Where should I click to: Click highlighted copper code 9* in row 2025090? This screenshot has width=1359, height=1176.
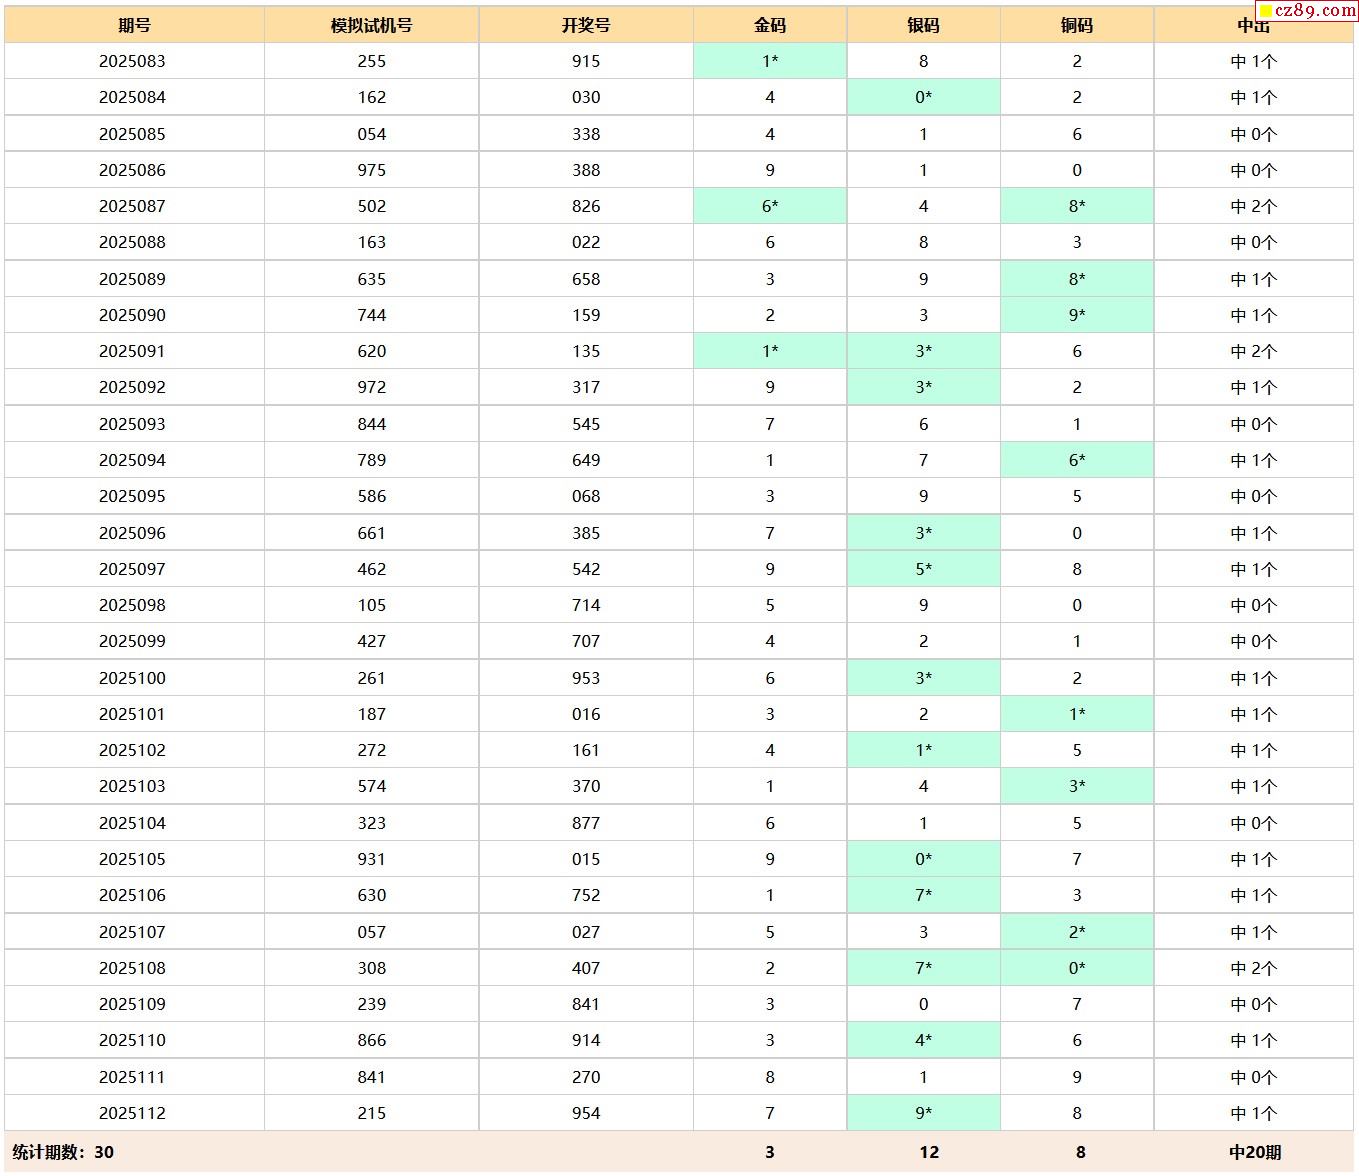click(x=1077, y=315)
